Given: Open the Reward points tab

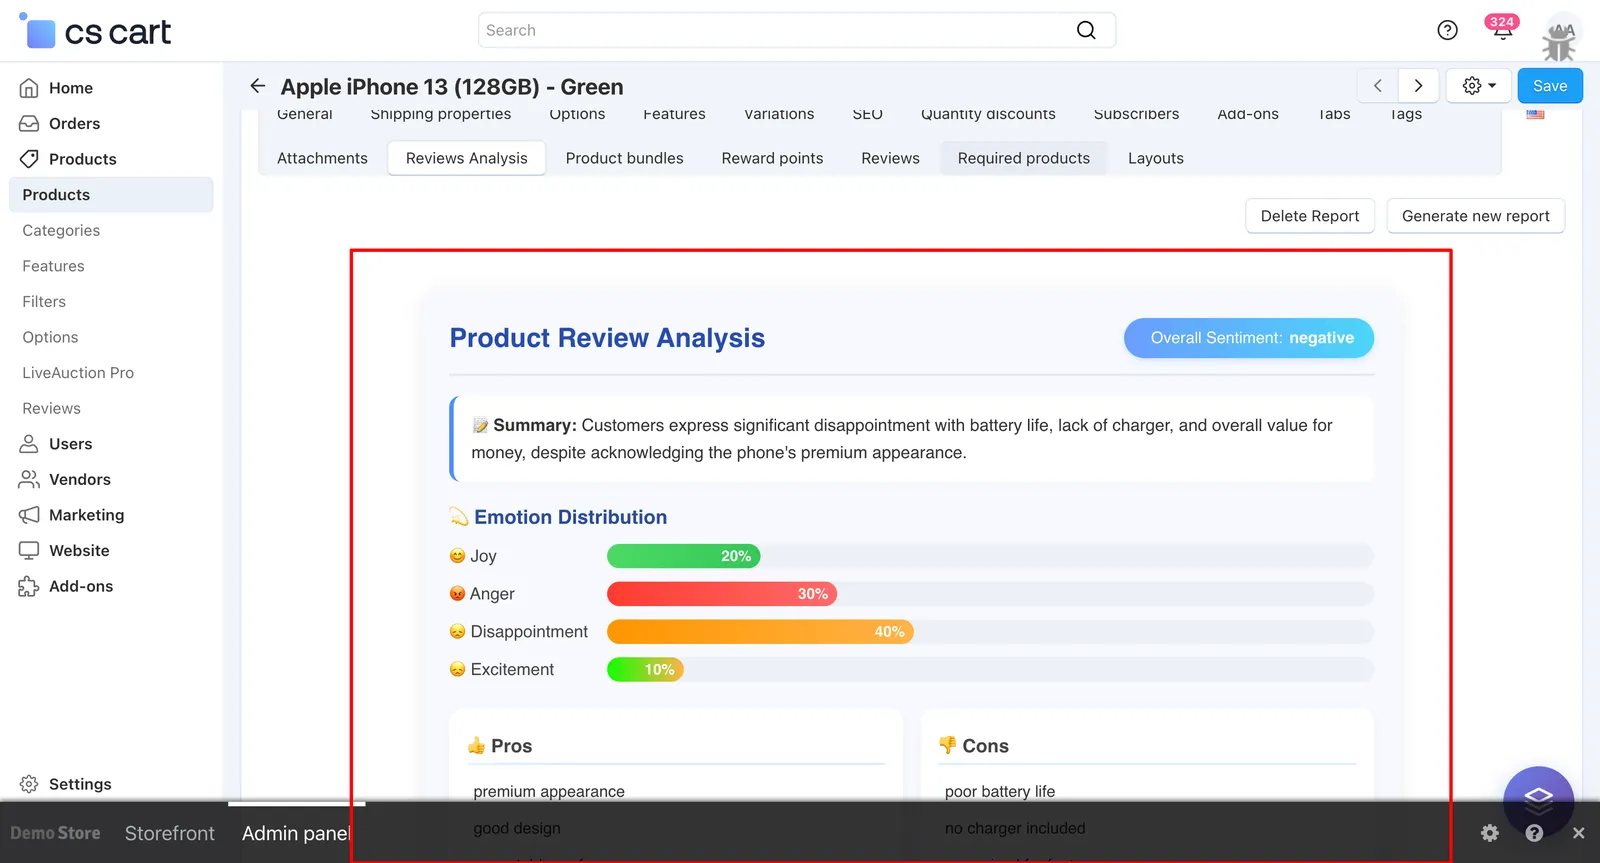Looking at the screenshot, I should [x=772, y=158].
